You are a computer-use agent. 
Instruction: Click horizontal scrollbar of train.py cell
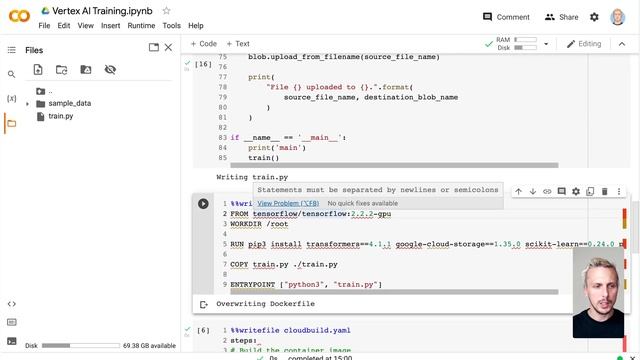pos(394,165)
